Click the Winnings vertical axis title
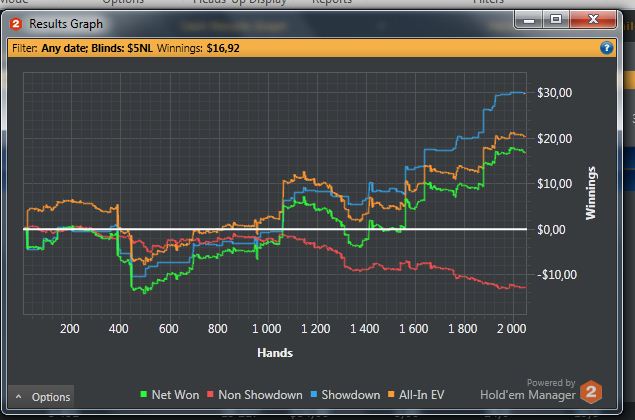Viewport: 635px width, 420px height. pos(591,193)
